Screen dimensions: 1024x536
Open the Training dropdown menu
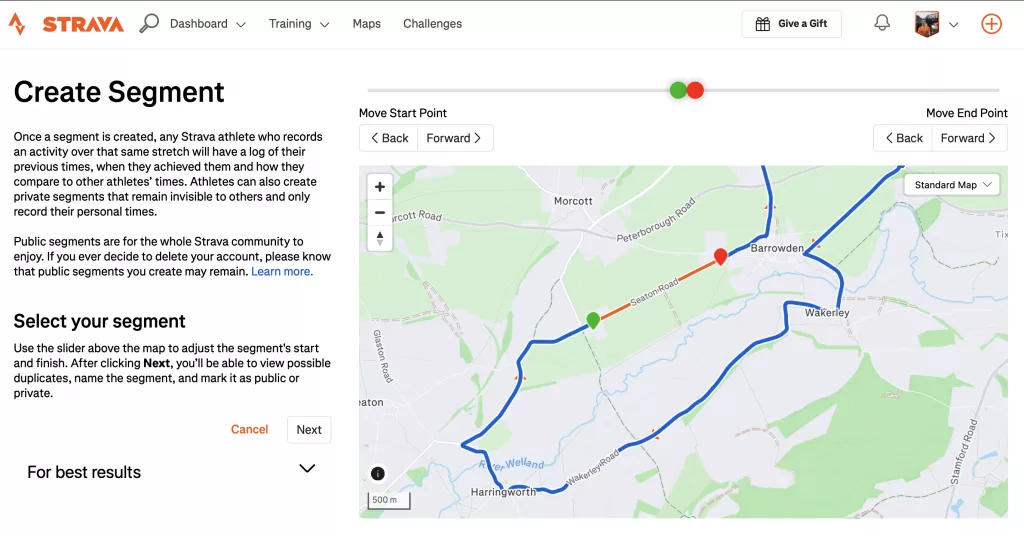click(x=298, y=24)
